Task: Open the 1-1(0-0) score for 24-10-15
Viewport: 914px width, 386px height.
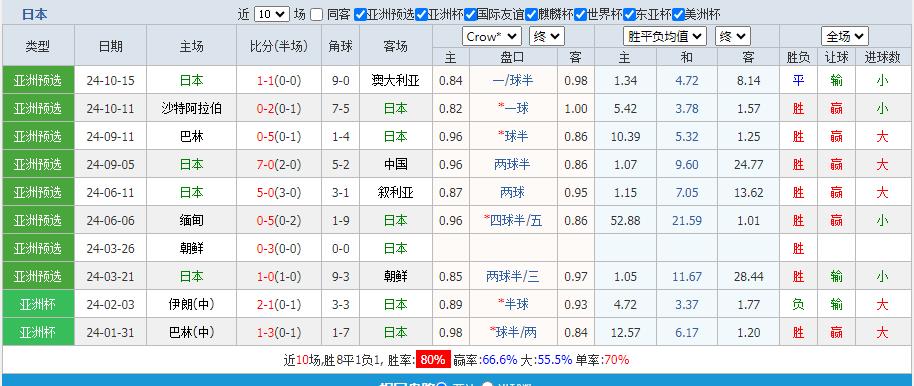Action: pyautogui.click(x=279, y=80)
